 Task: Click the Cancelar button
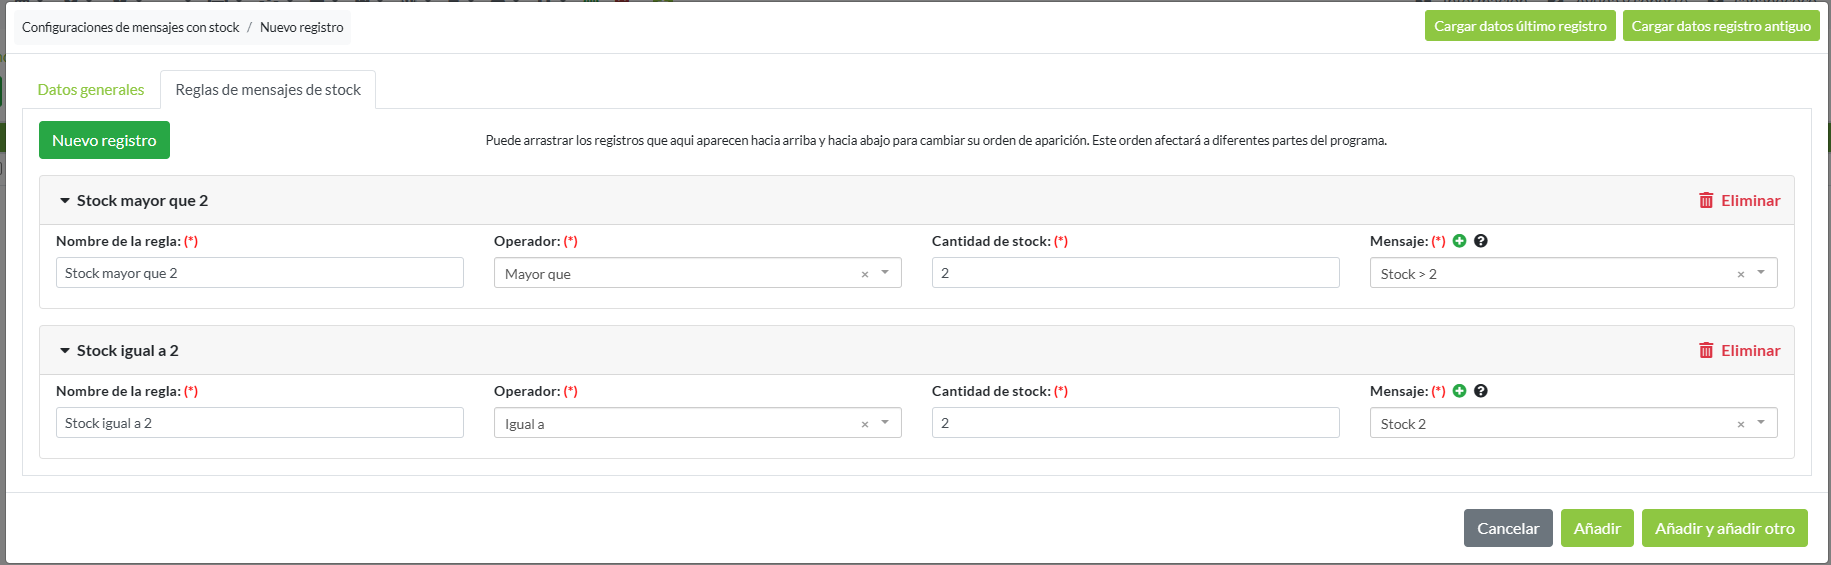click(x=1508, y=528)
